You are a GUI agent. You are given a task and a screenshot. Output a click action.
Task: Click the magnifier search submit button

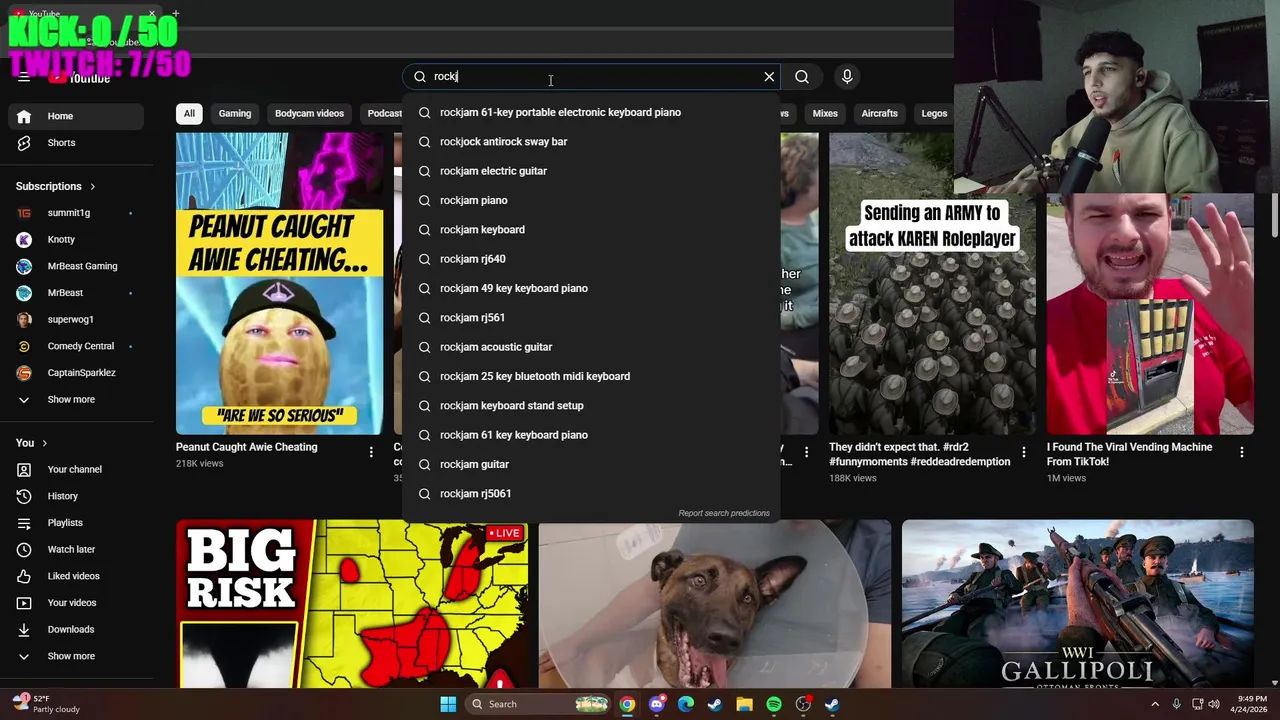tap(802, 77)
